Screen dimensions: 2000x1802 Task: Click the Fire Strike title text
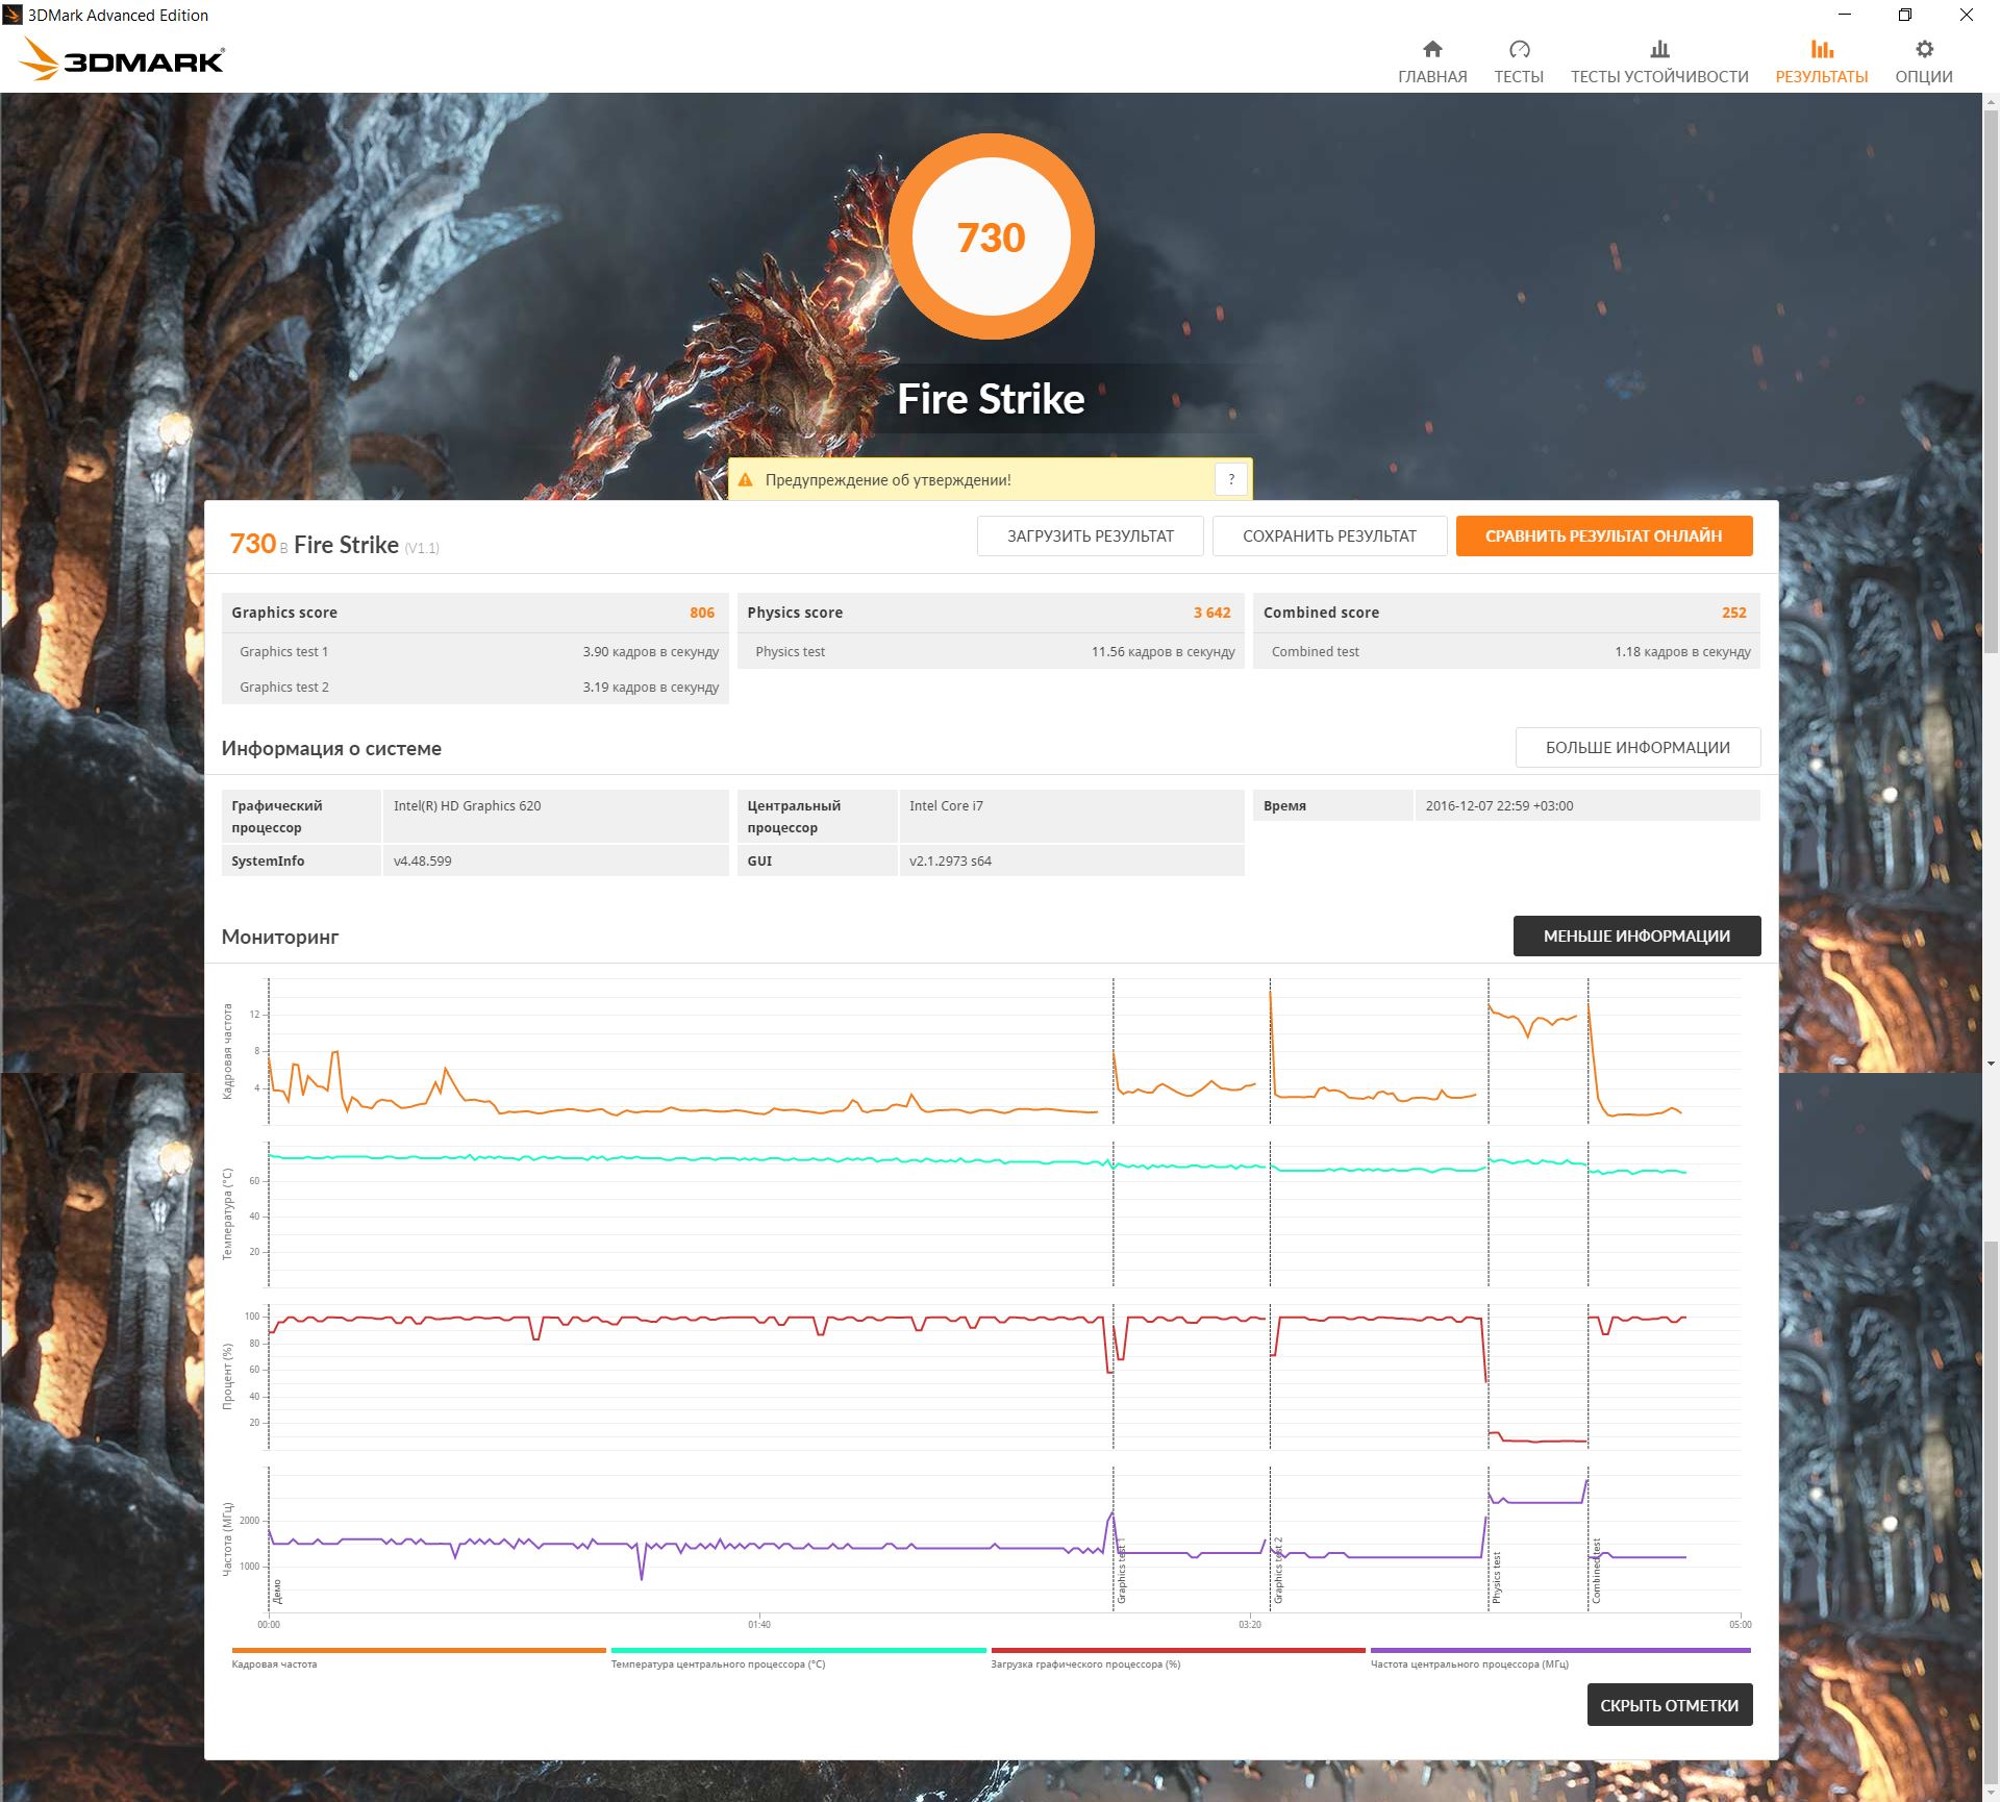990,399
